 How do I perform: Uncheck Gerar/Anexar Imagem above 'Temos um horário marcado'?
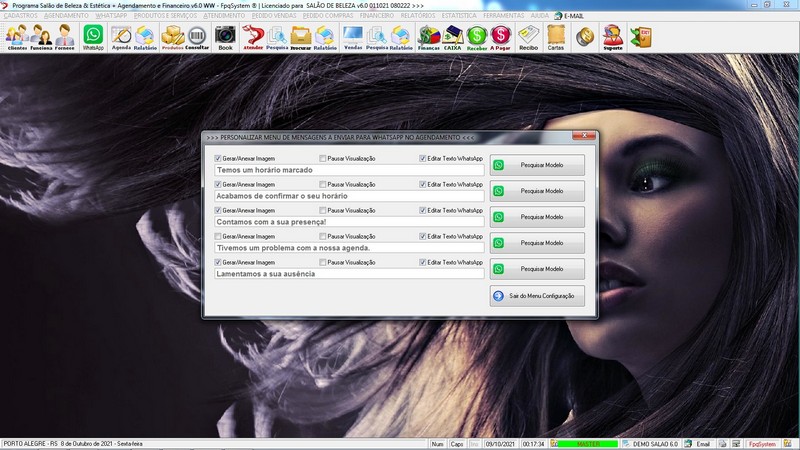[x=218, y=158]
